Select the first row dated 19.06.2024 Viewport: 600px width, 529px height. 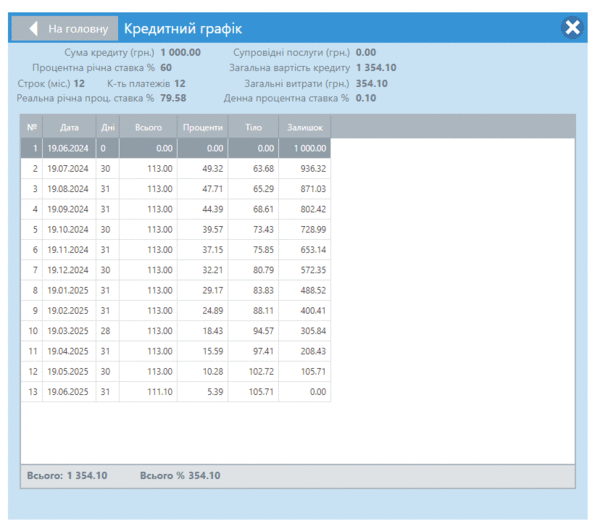[69, 148]
